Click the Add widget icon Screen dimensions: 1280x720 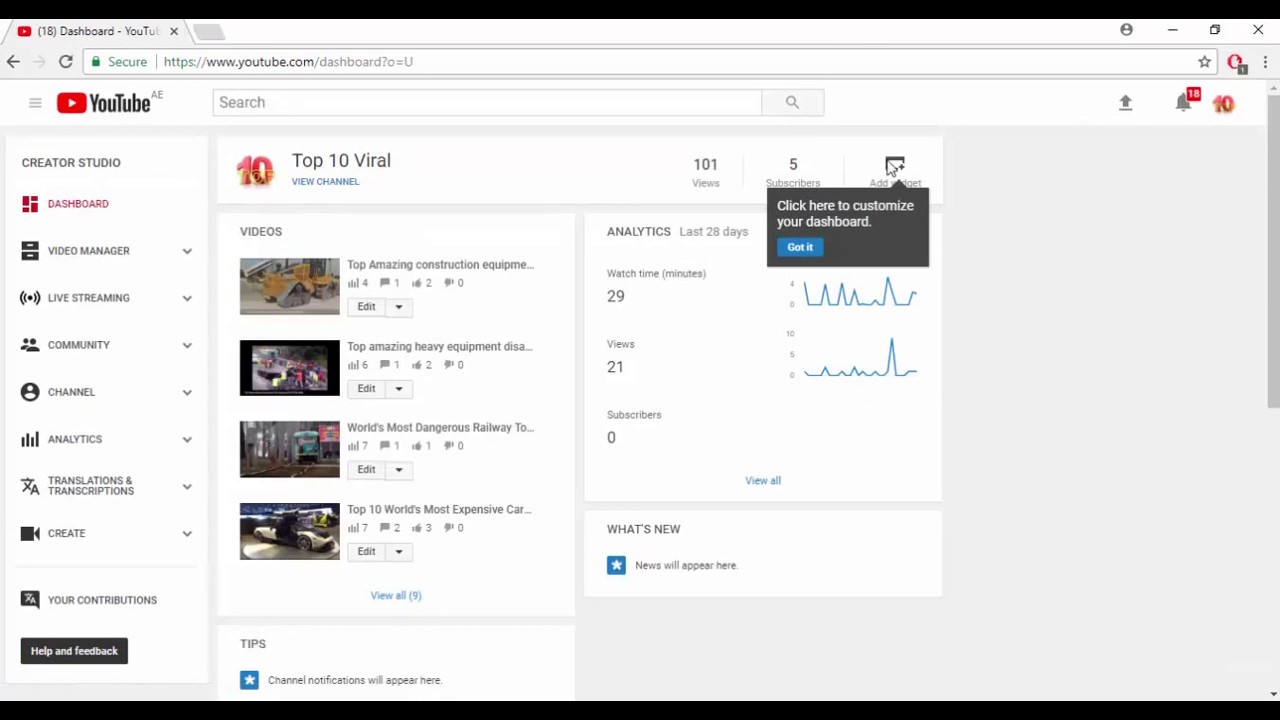pos(894,166)
